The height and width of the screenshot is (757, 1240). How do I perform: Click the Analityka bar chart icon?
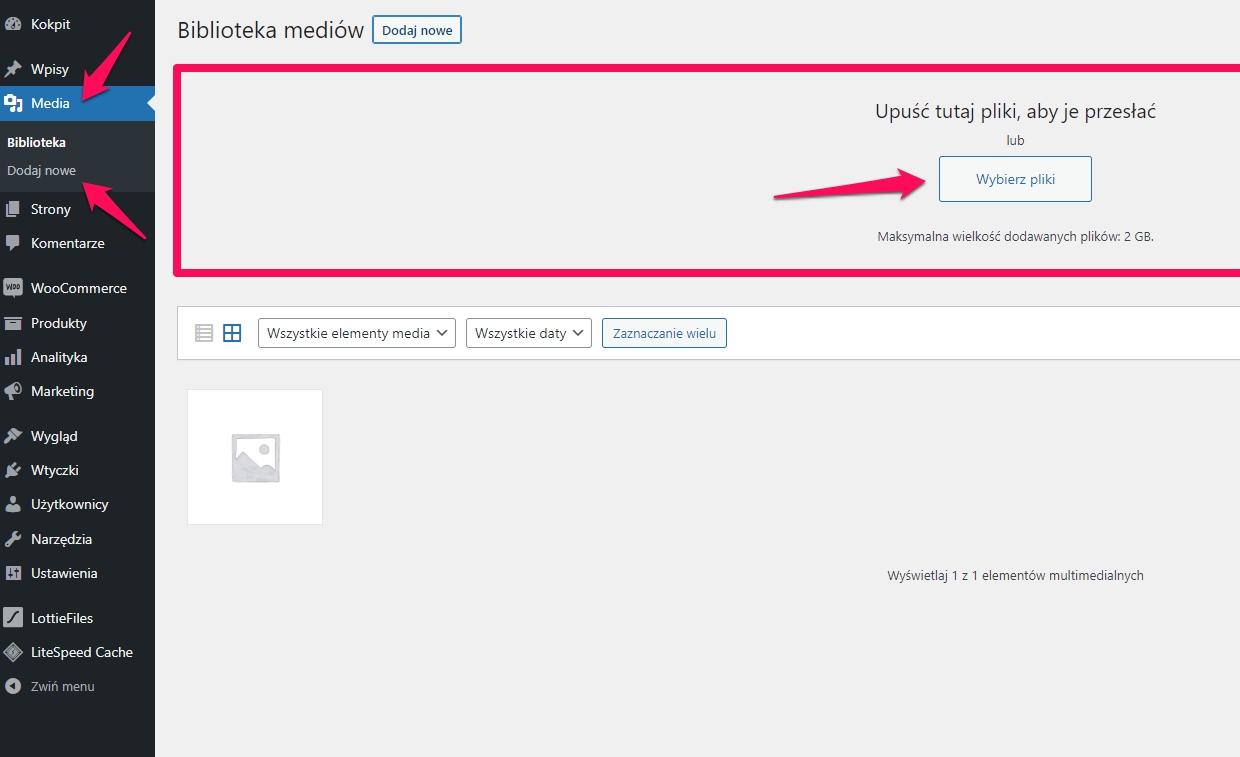13,357
